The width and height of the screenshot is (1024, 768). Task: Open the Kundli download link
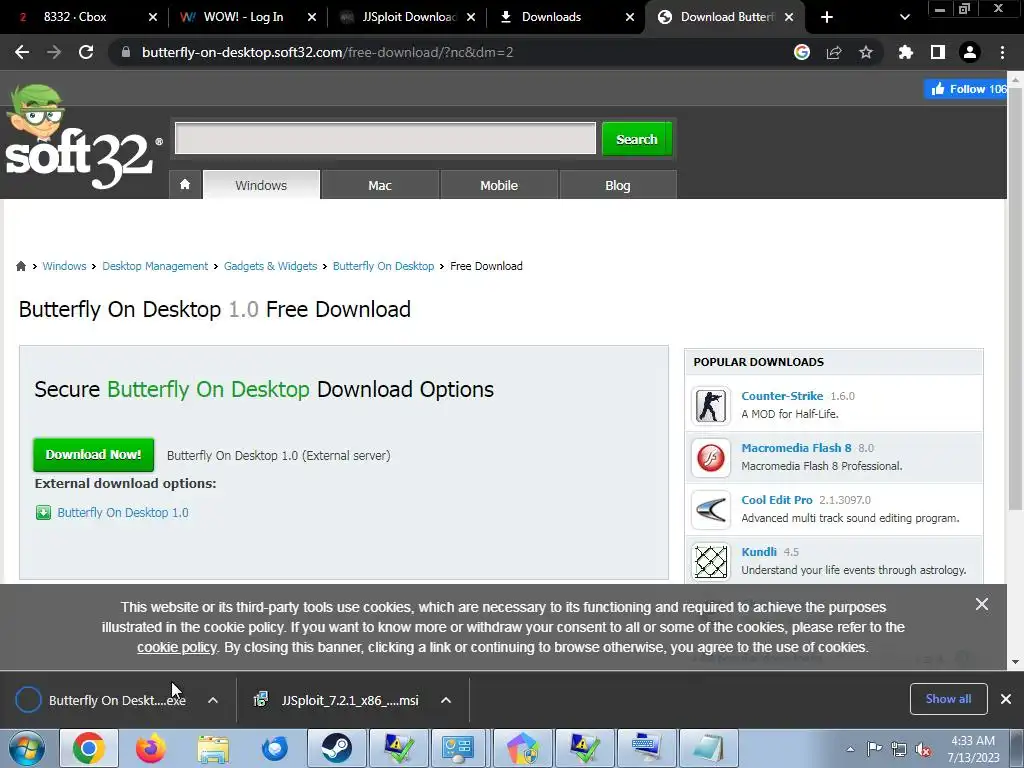point(759,552)
